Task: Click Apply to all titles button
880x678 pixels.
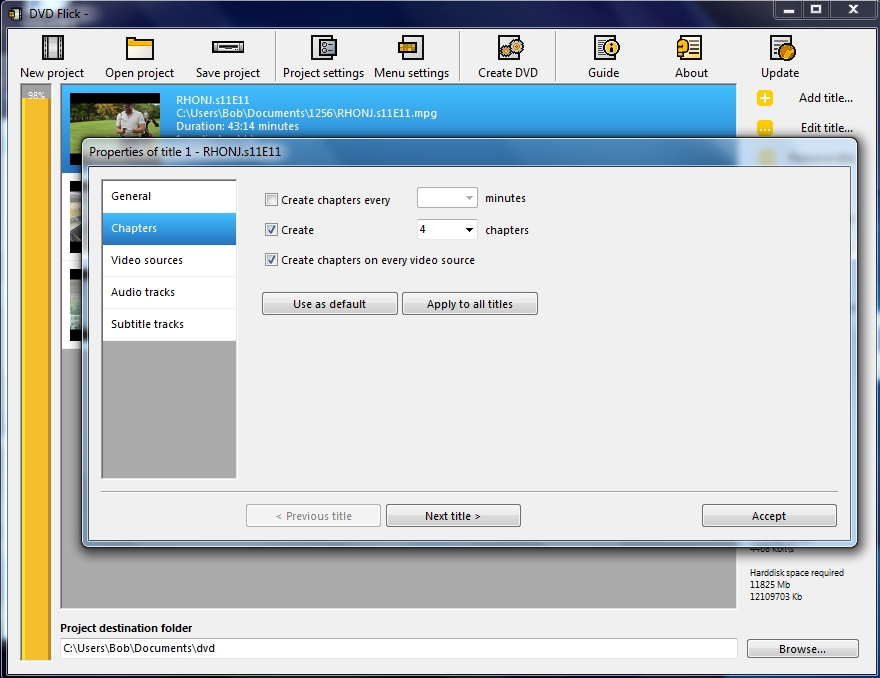Action: (470, 304)
